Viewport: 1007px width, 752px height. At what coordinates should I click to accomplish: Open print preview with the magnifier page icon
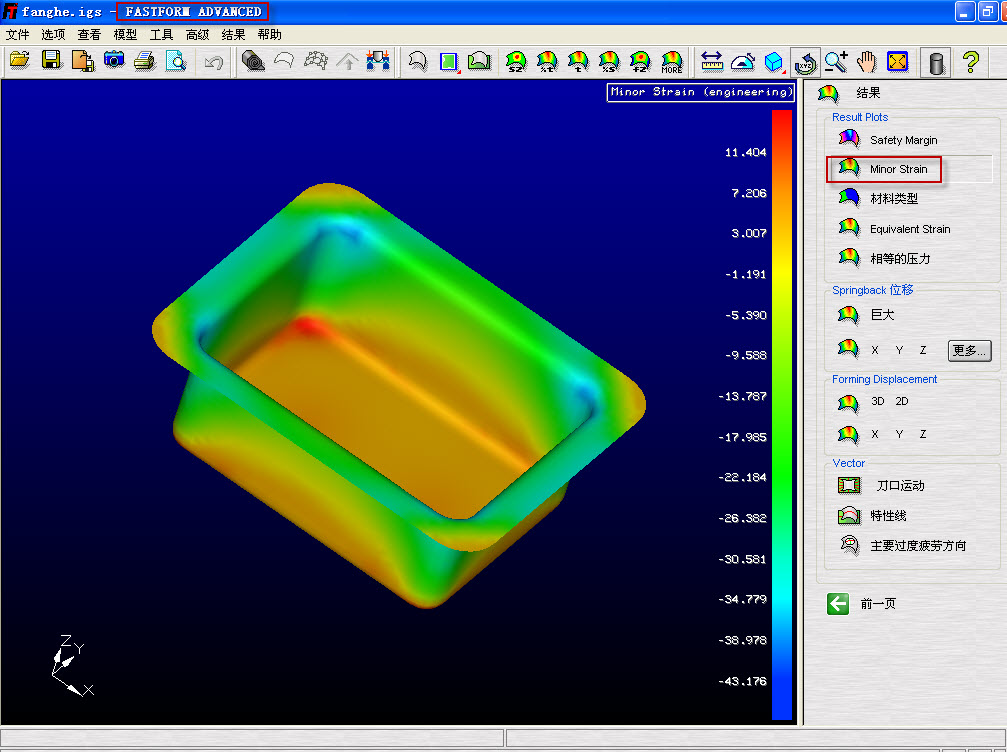[176, 61]
